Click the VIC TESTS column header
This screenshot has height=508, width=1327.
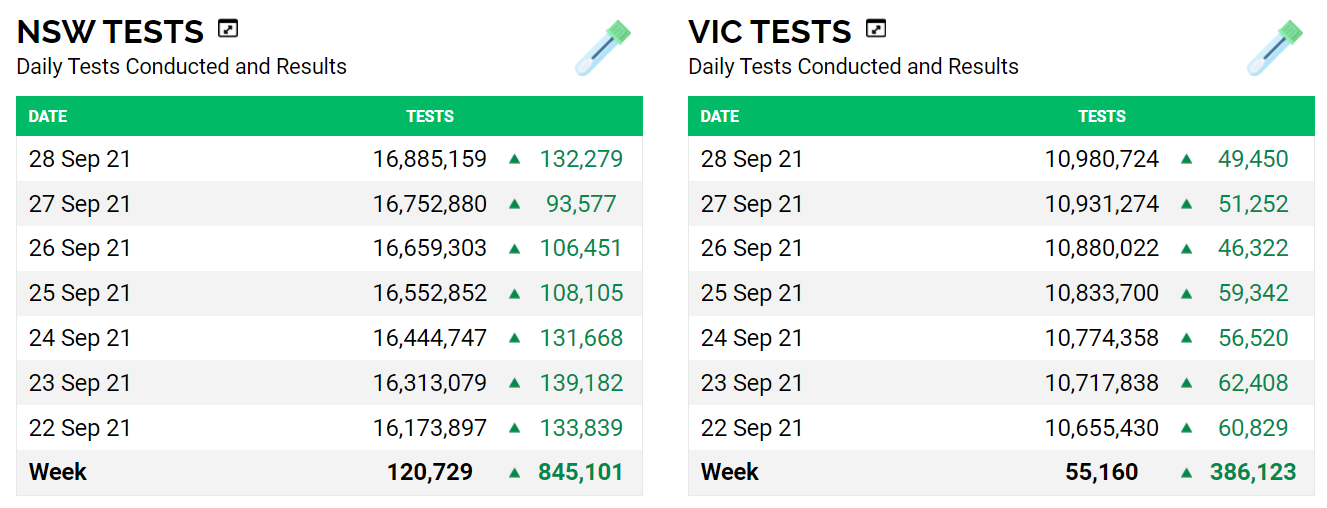click(x=1102, y=116)
